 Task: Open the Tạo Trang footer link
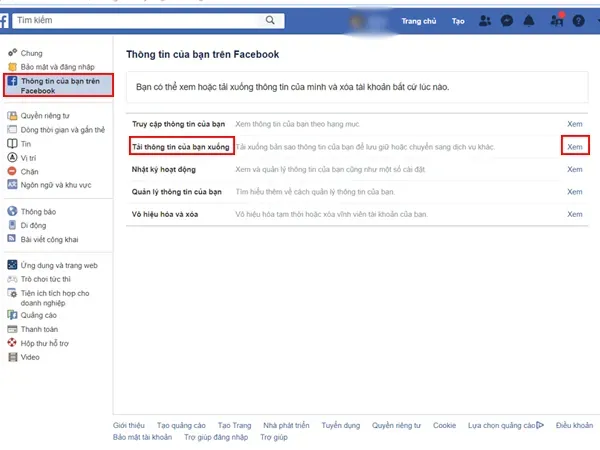click(x=234, y=425)
